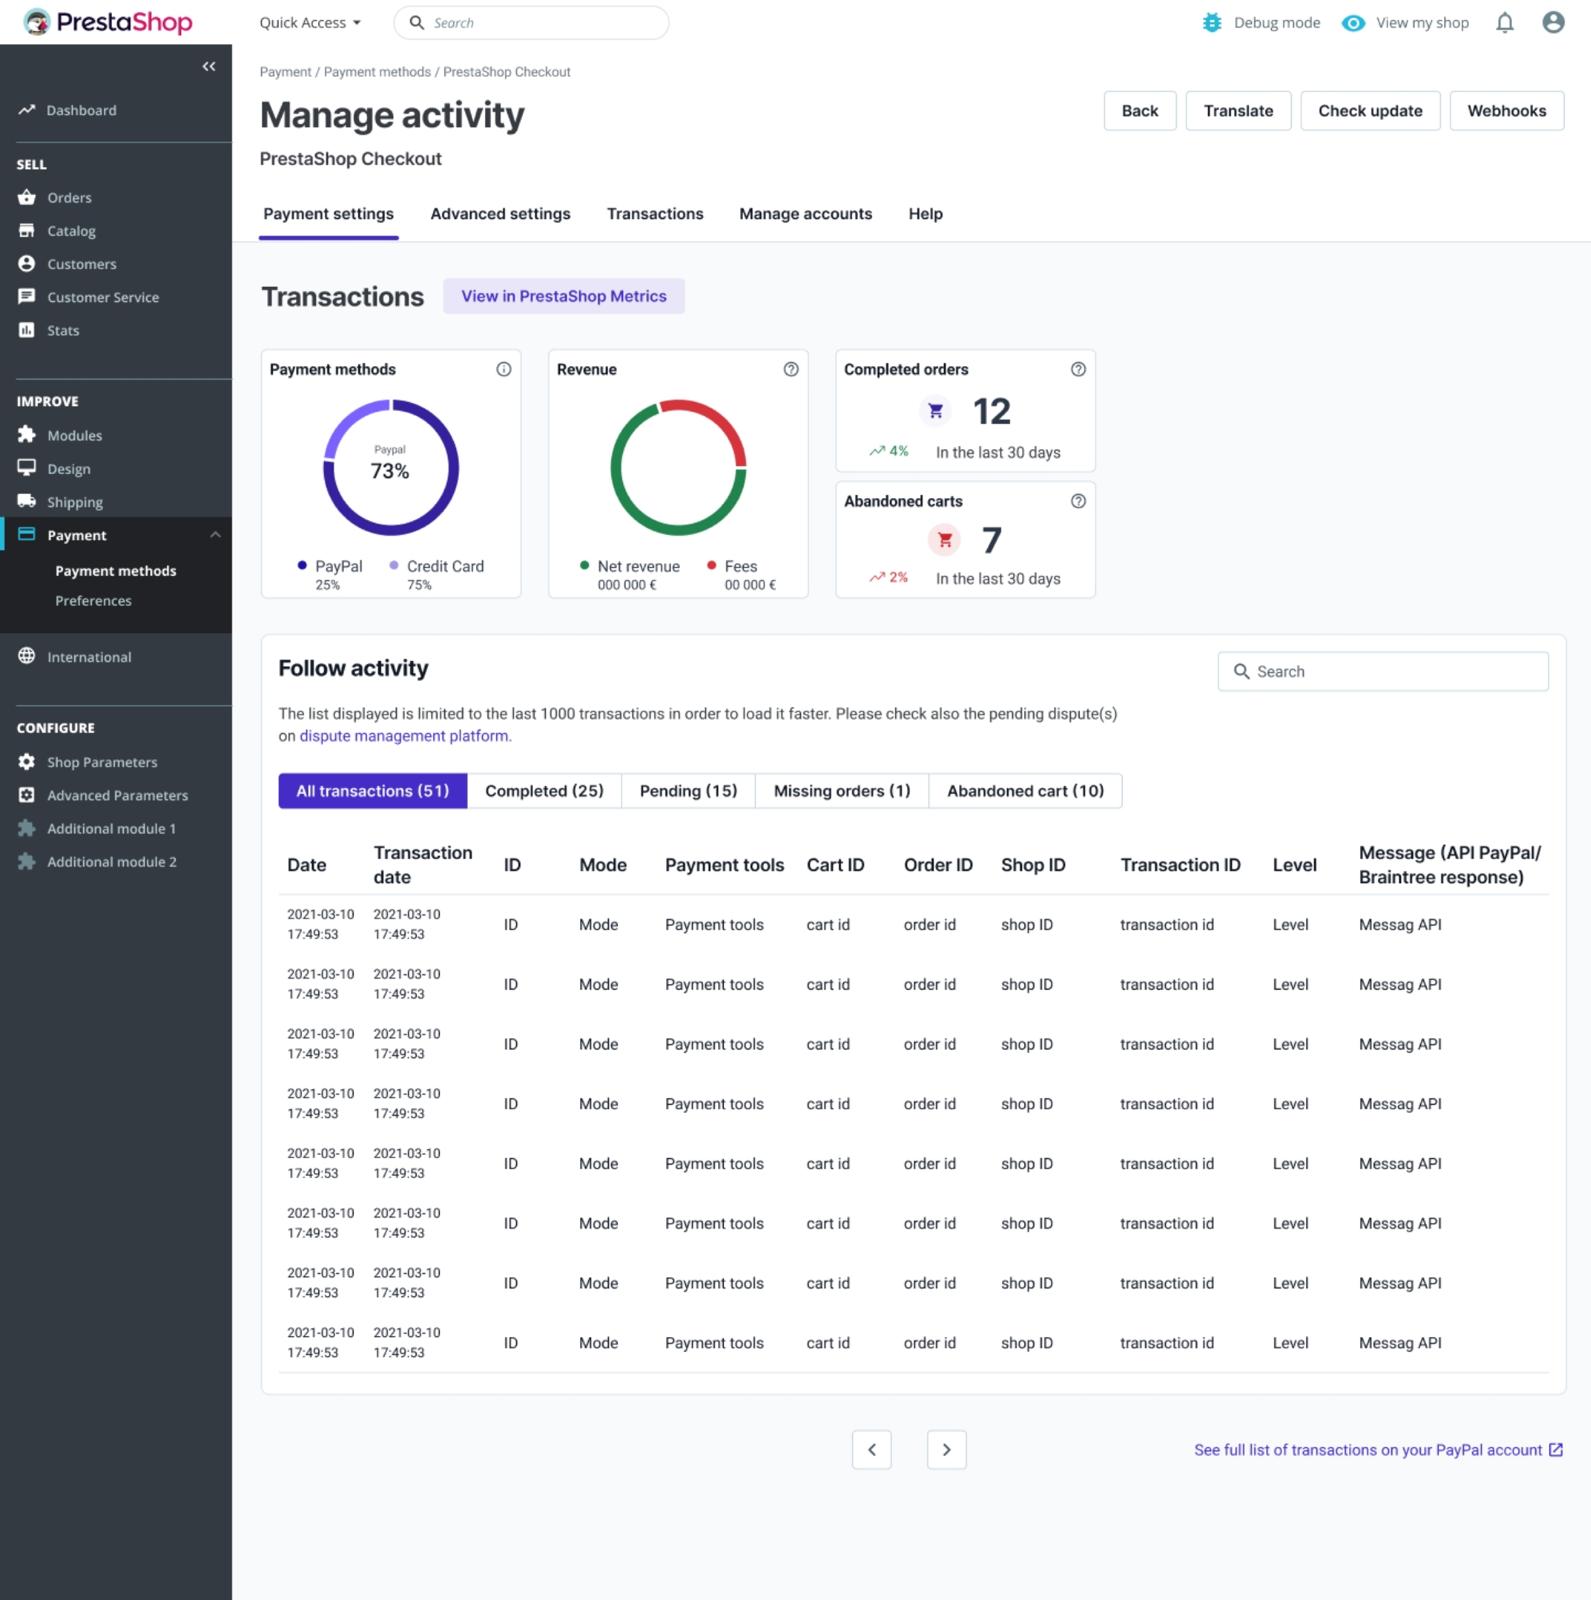Open notifications bell
This screenshot has width=1591, height=1600.
[1504, 22]
